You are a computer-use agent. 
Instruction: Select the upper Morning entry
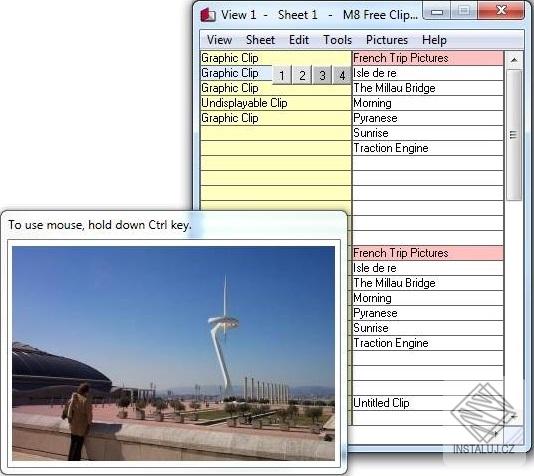428,103
